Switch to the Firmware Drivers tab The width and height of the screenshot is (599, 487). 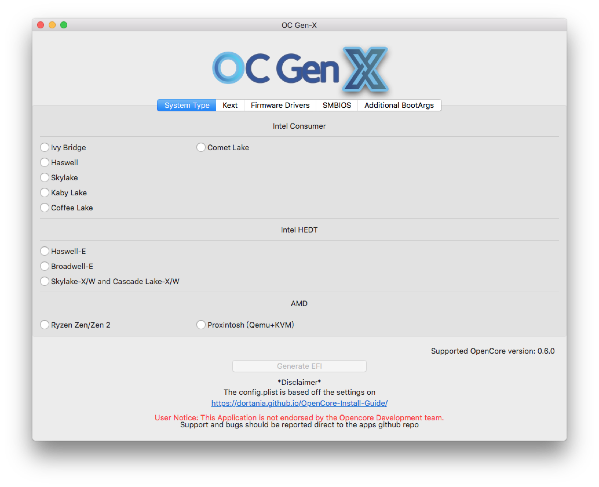(x=280, y=105)
